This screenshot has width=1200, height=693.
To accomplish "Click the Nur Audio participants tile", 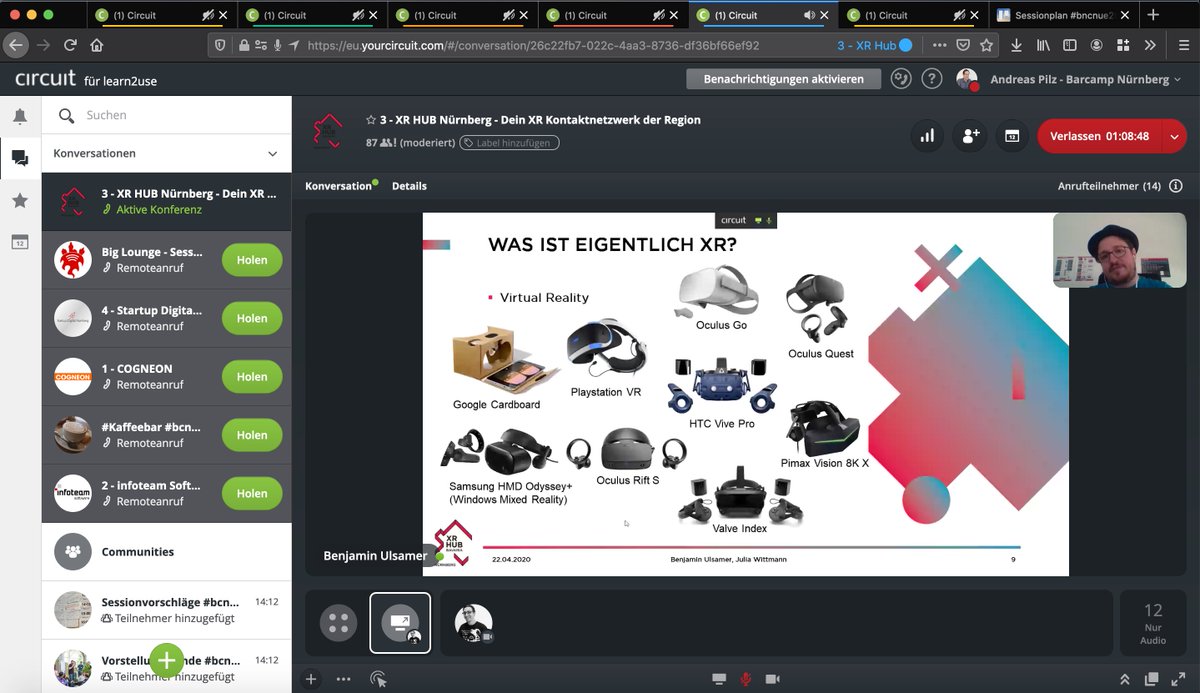I will (1153, 623).
